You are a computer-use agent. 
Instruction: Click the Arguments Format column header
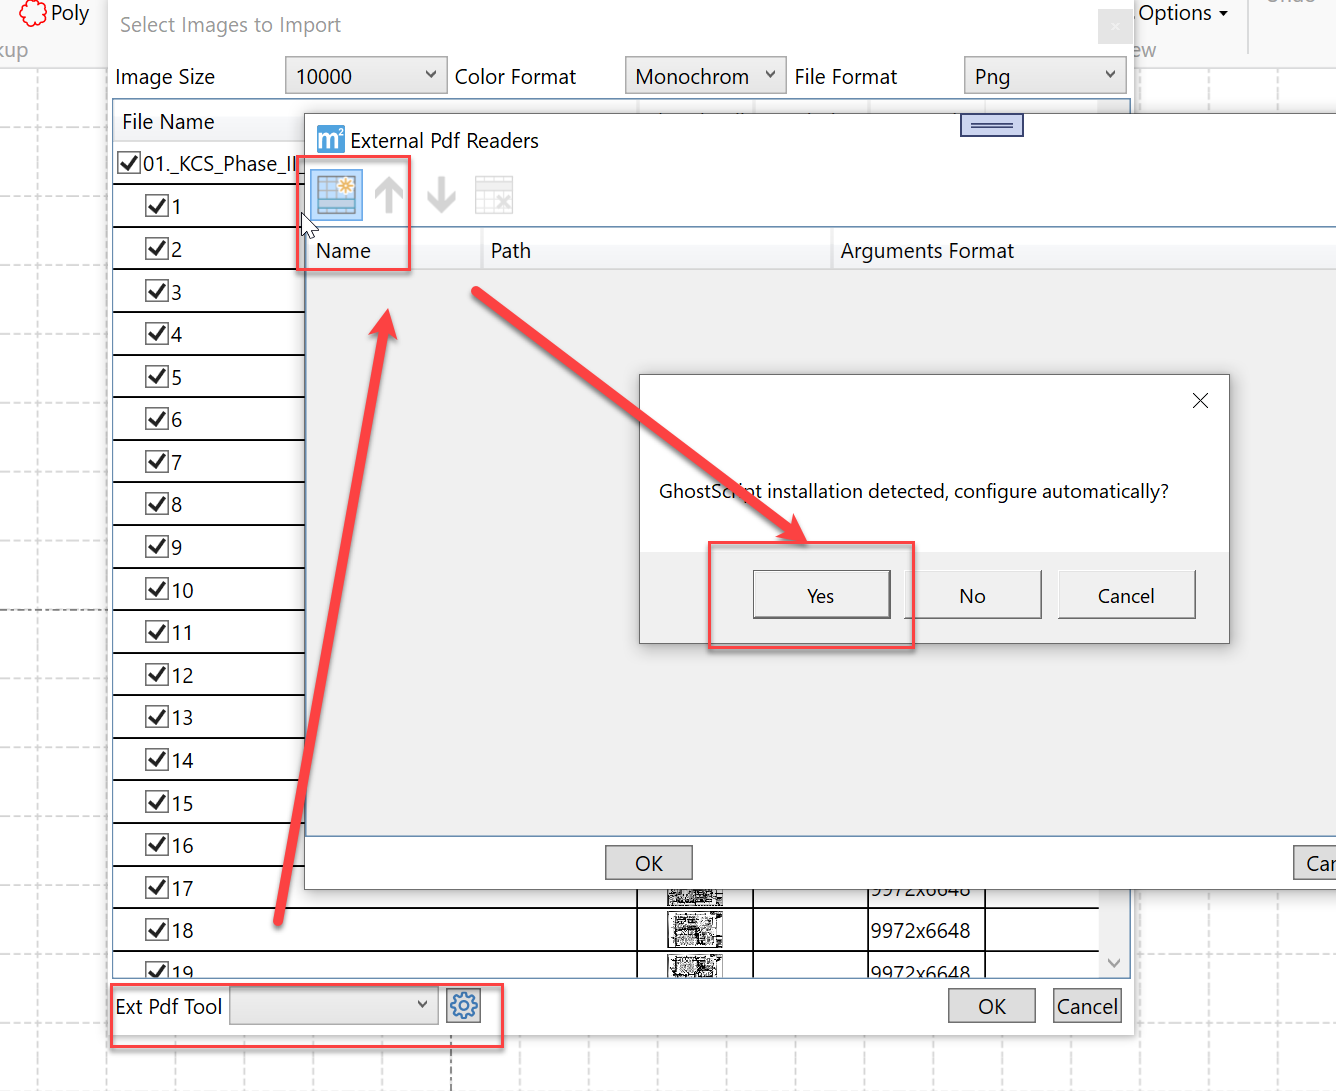[1084, 250]
